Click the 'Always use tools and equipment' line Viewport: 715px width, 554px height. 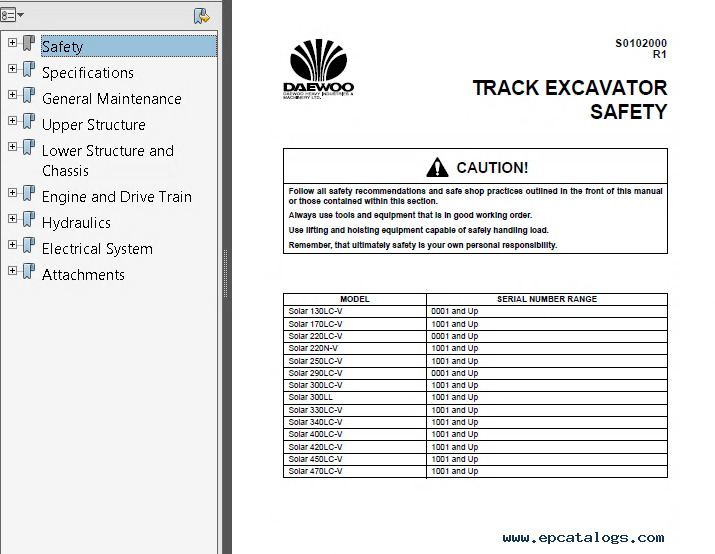(x=410, y=215)
